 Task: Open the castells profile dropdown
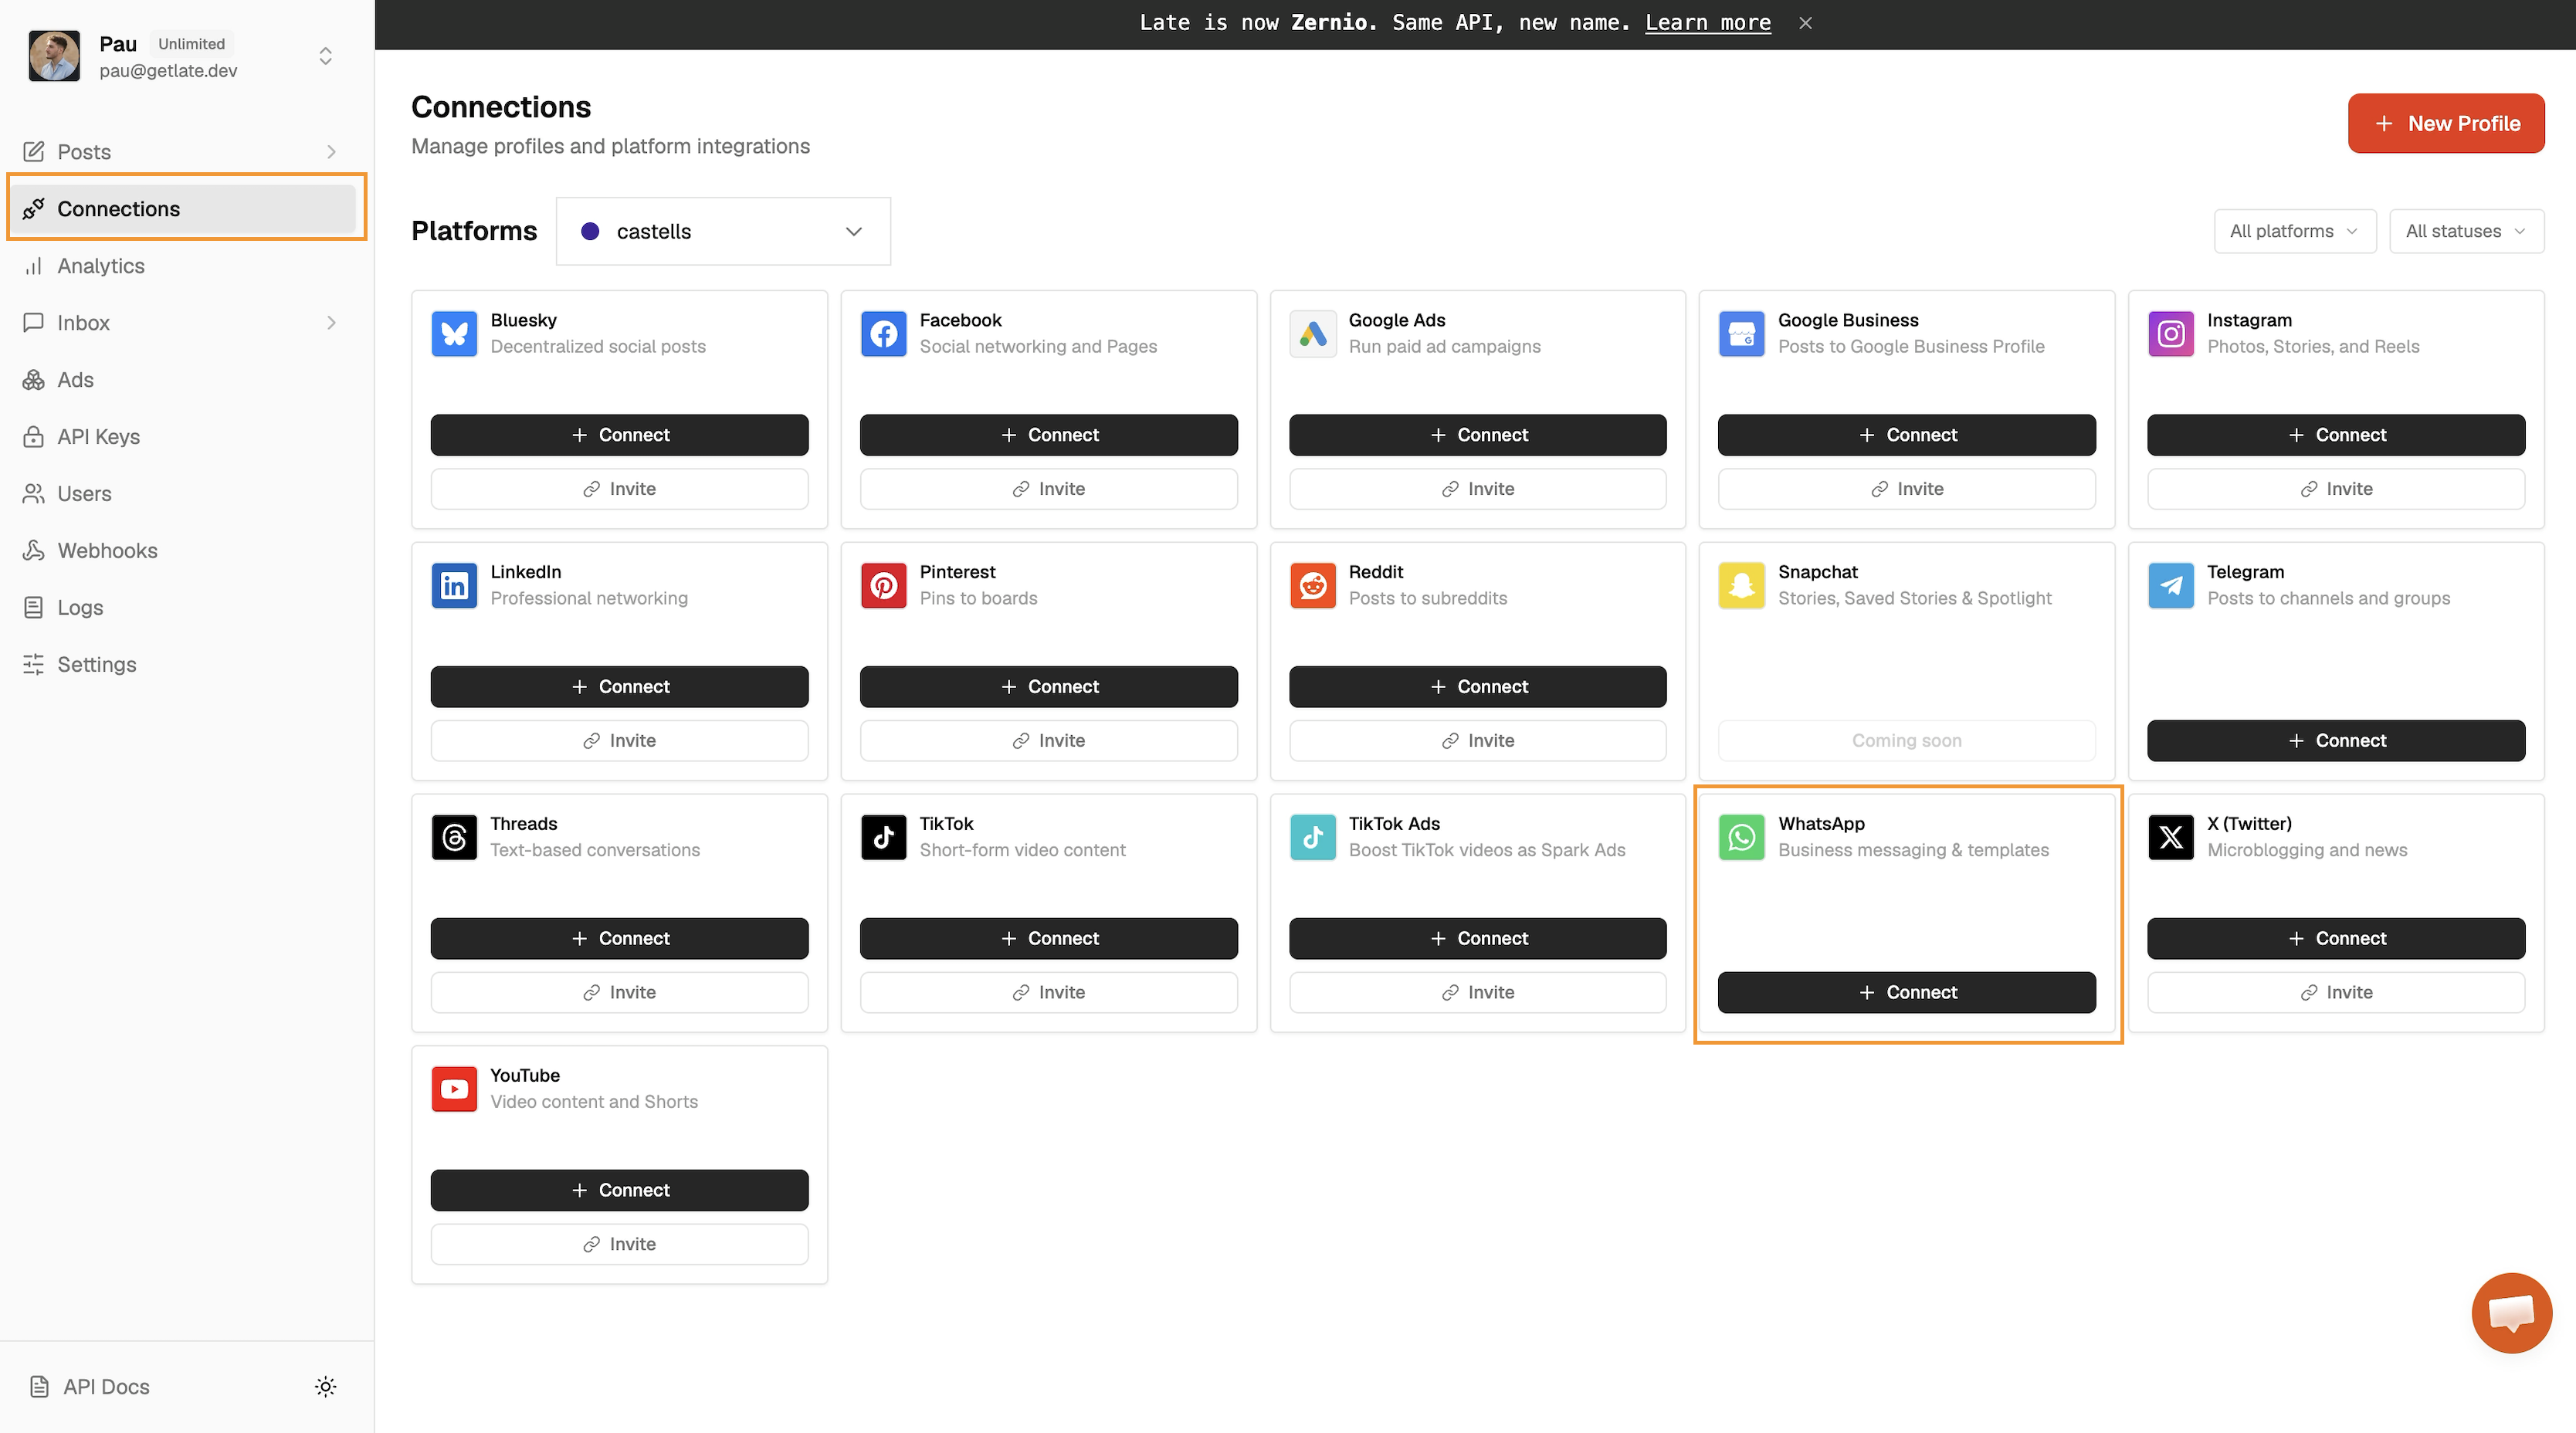(x=722, y=231)
